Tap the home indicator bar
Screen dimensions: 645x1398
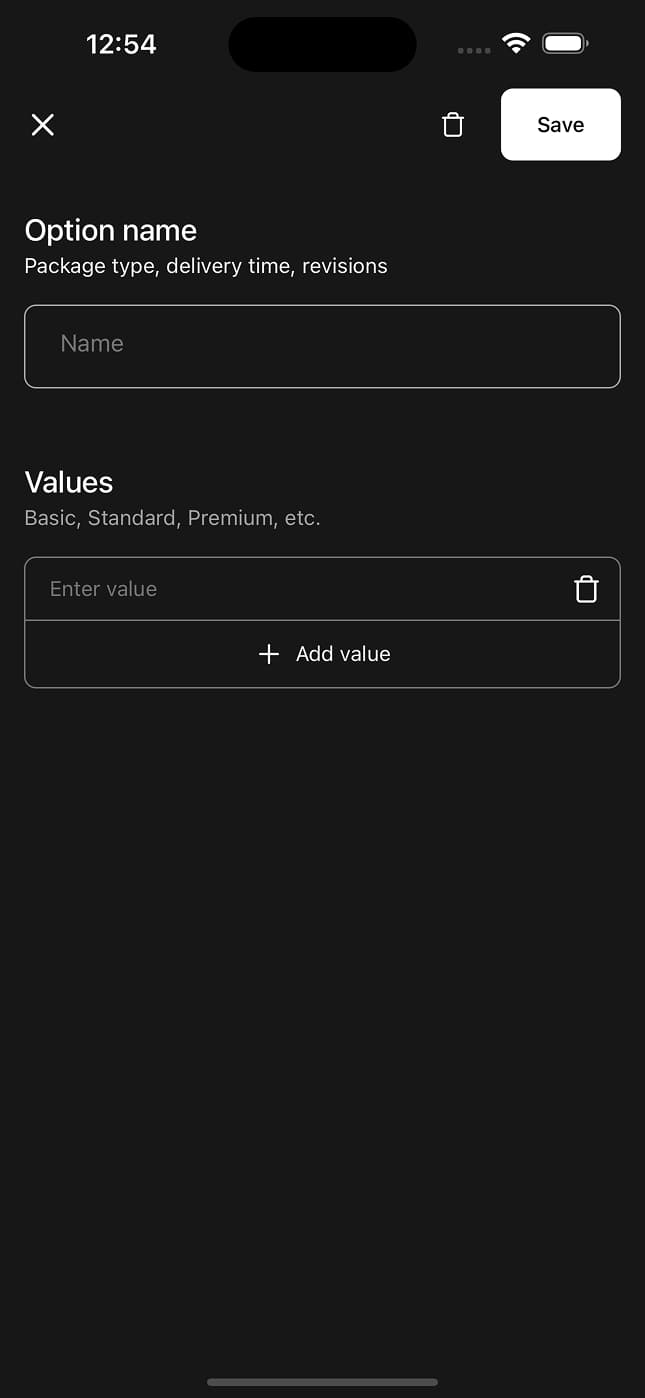coord(322,1382)
